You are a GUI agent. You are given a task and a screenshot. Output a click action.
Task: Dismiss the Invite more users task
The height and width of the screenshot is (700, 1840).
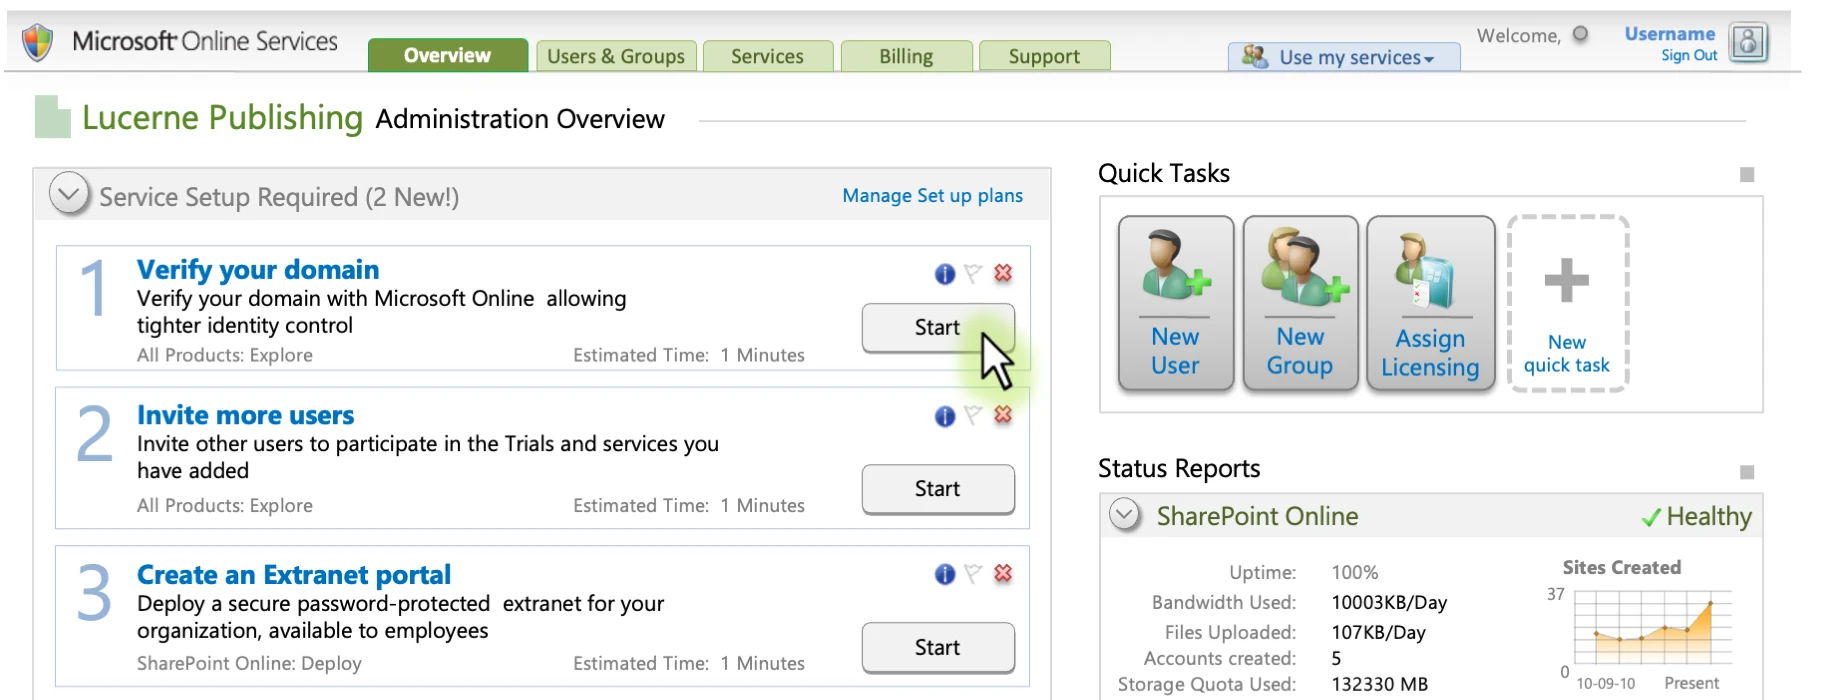pos(1003,414)
